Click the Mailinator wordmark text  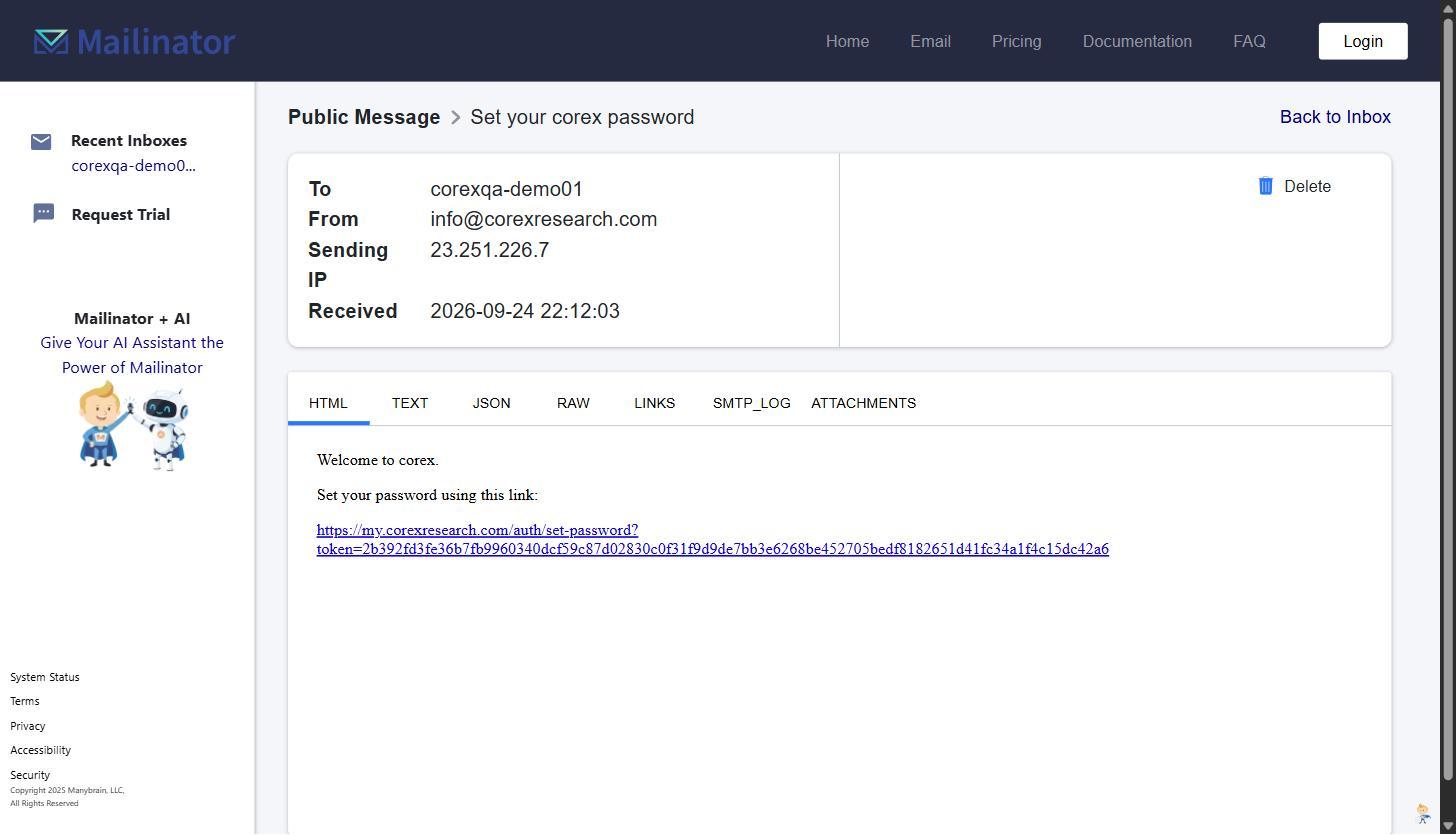[156, 41]
